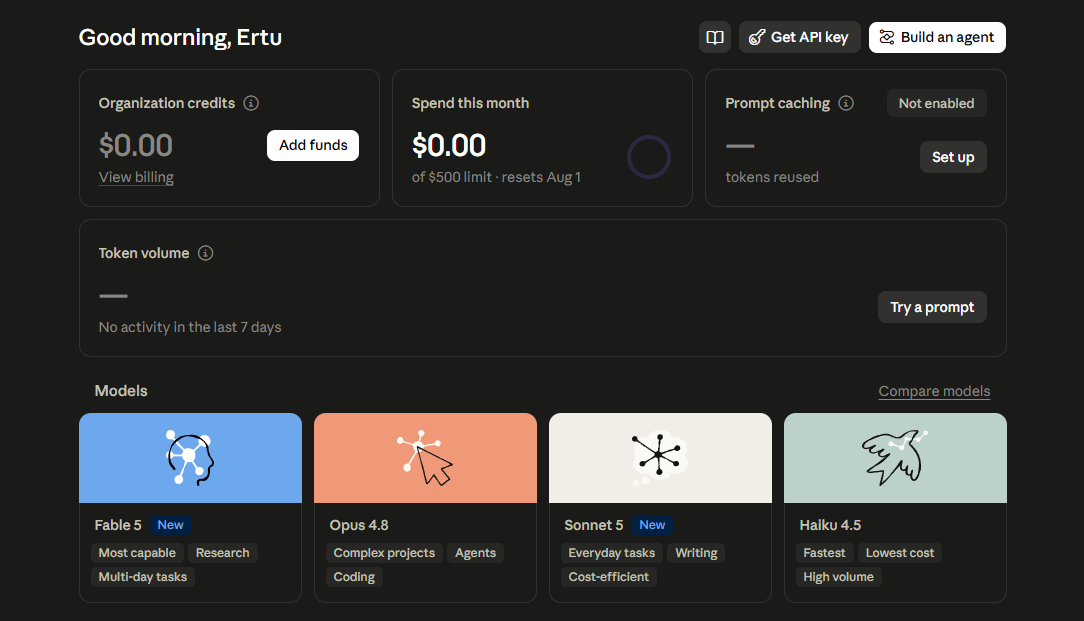Click the Get API key button
The height and width of the screenshot is (621, 1084).
(799, 37)
